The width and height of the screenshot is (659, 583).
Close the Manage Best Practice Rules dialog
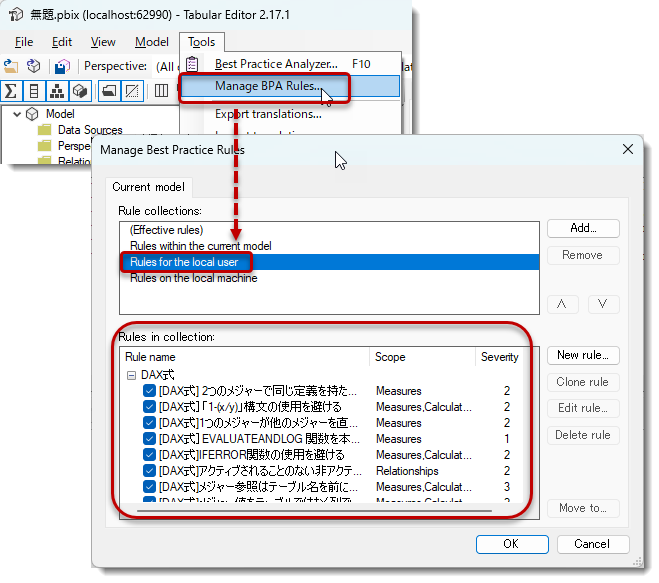coord(628,149)
